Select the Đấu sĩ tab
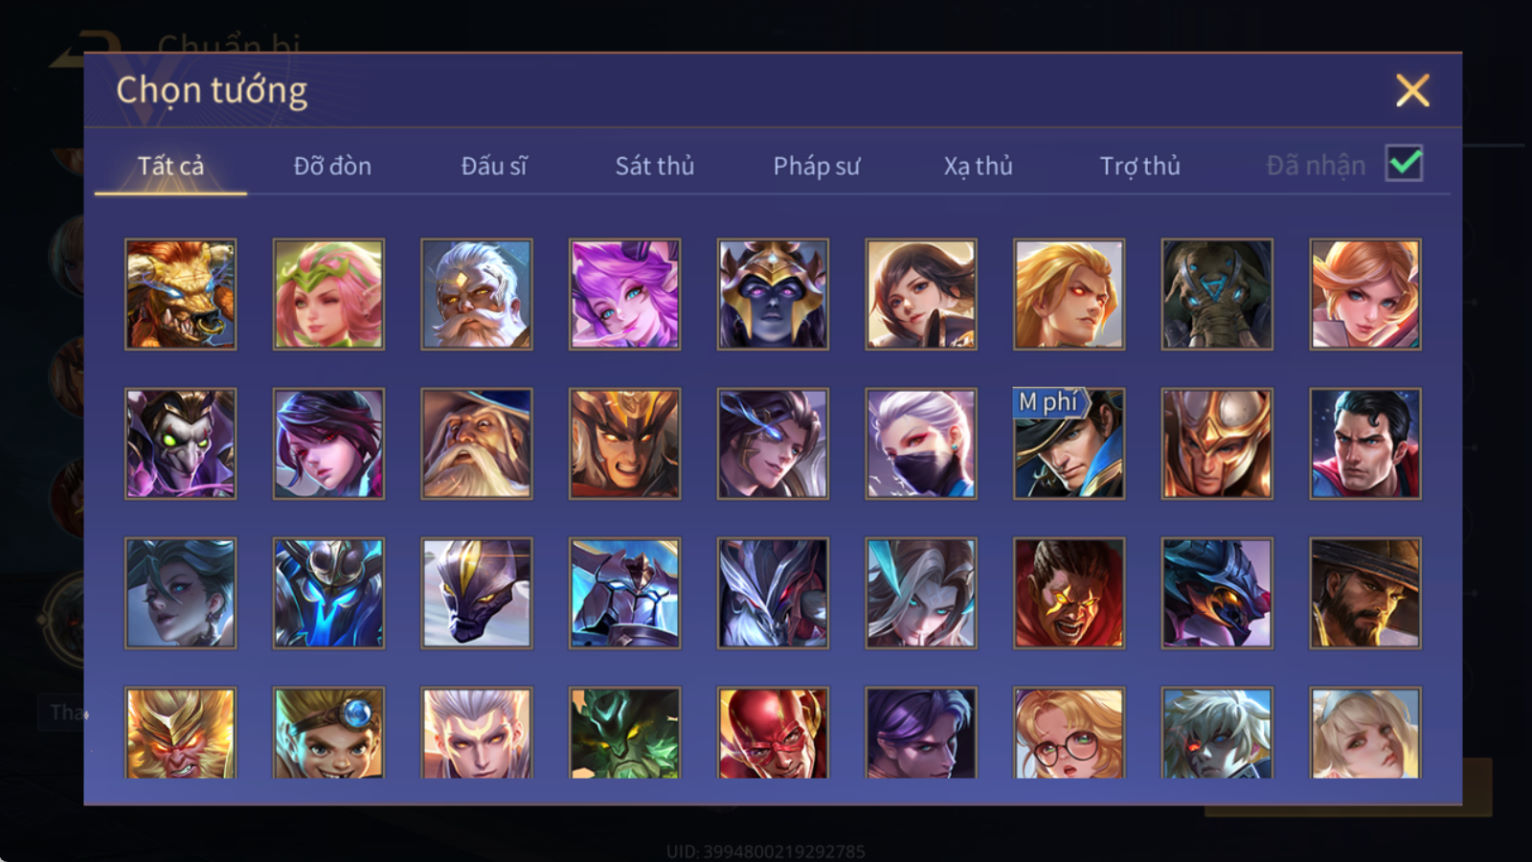This screenshot has width=1532, height=862. tap(493, 166)
